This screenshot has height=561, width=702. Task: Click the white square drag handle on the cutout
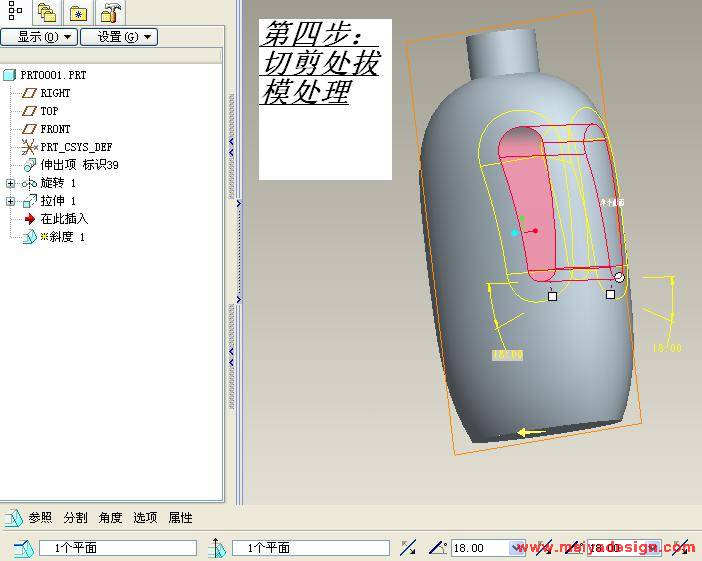coord(553,297)
